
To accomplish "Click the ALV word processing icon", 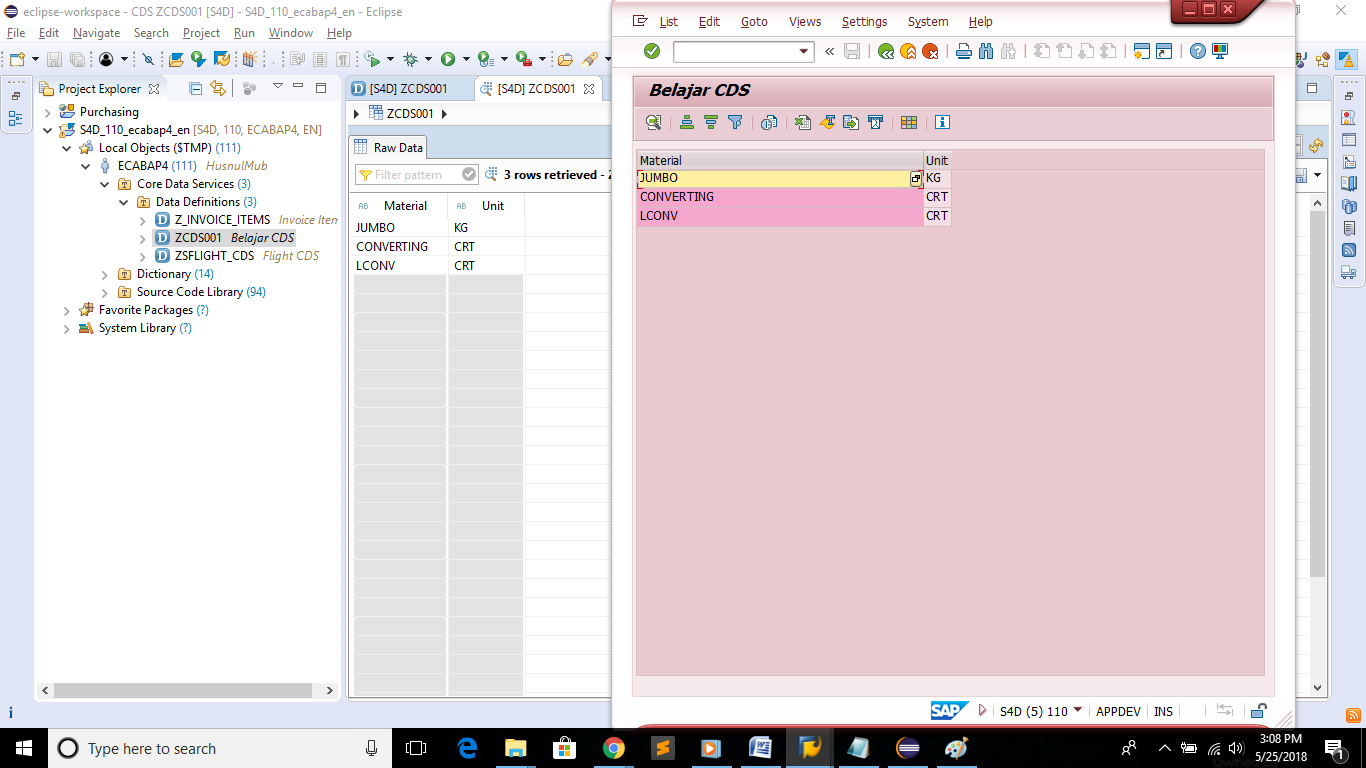I will click(827, 122).
